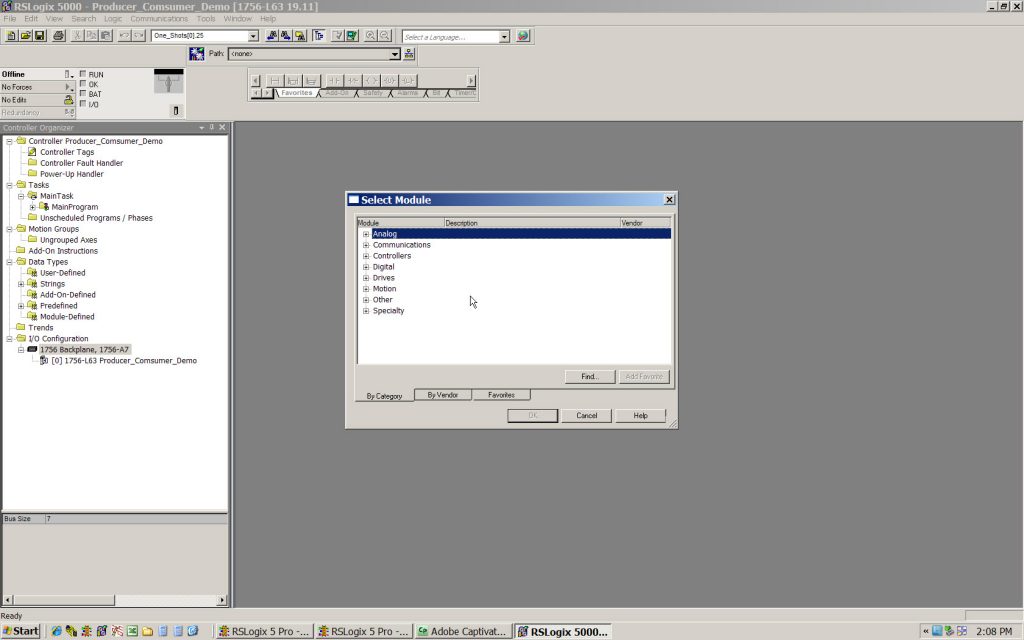The width and height of the screenshot is (1024, 640).
Task: Click the Controller Organizer scroll right arrow
Action: pos(222,600)
